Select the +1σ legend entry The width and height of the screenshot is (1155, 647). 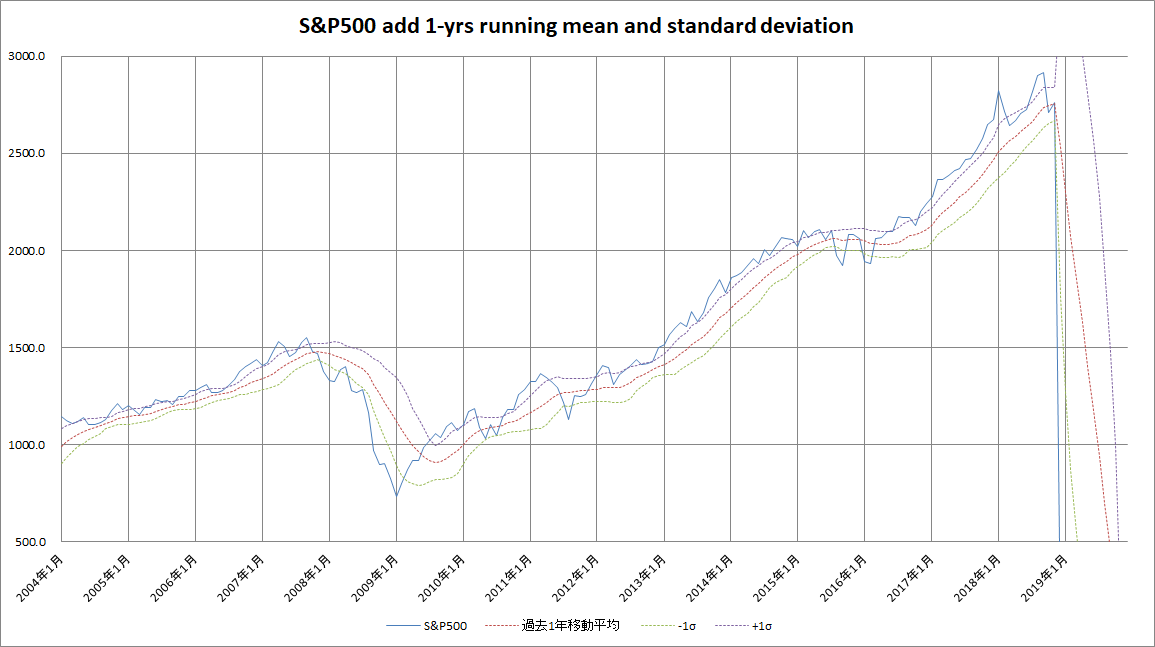pyautogui.click(x=743, y=626)
